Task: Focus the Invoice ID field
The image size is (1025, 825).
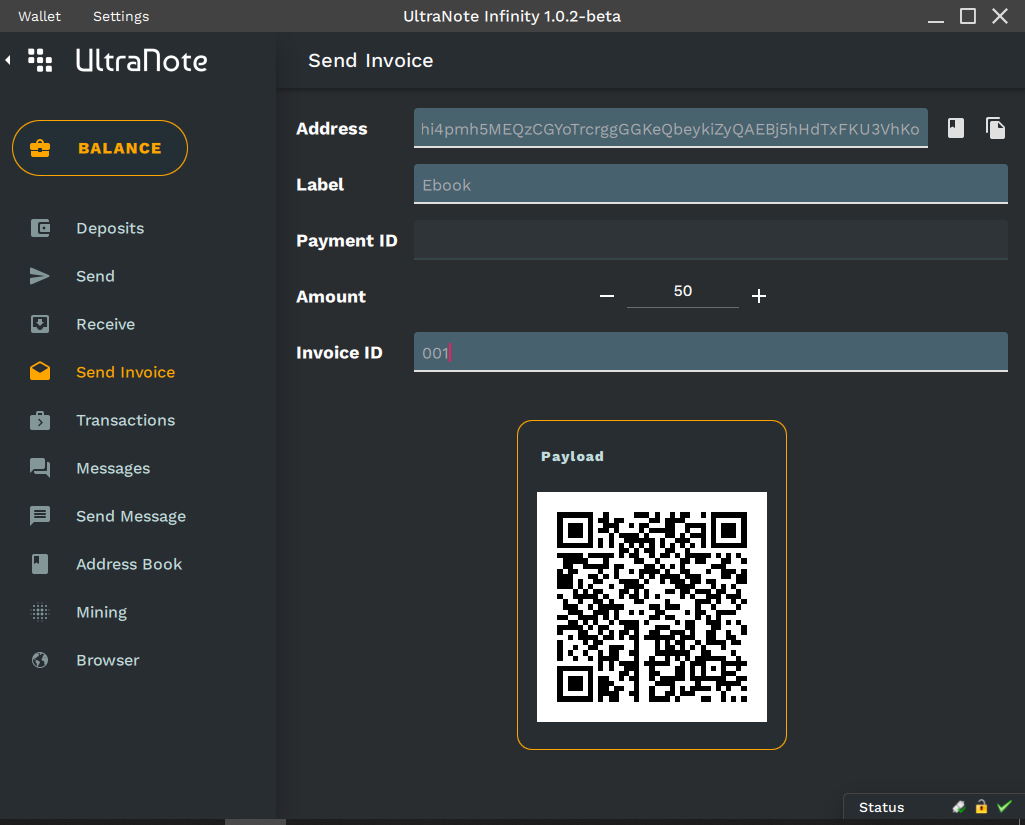Action: [711, 352]
